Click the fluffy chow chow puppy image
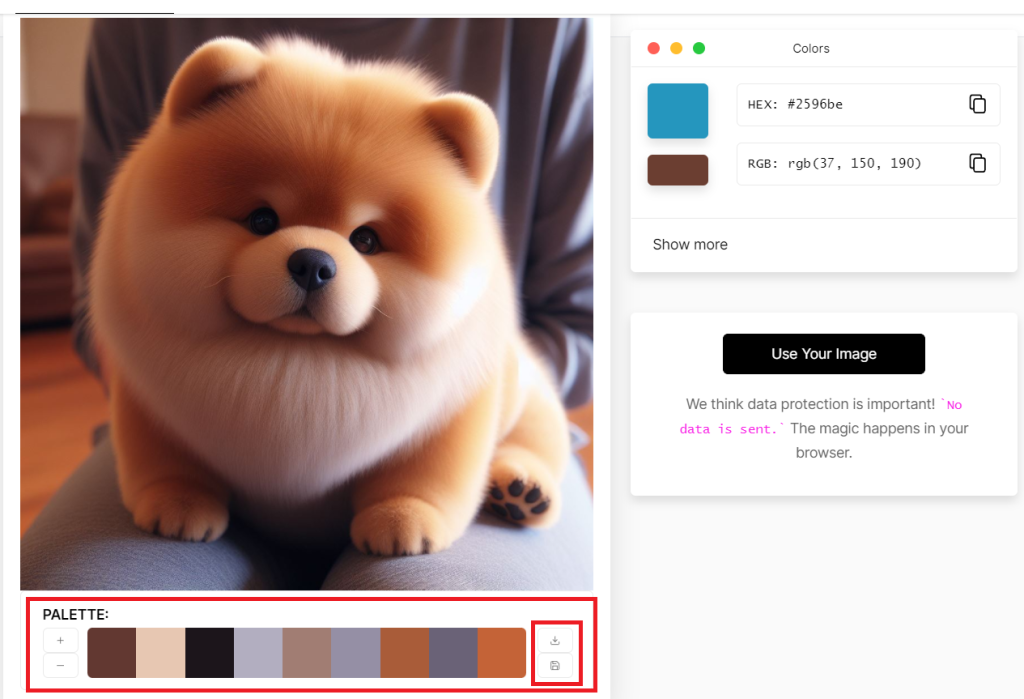 pos(306,304)
